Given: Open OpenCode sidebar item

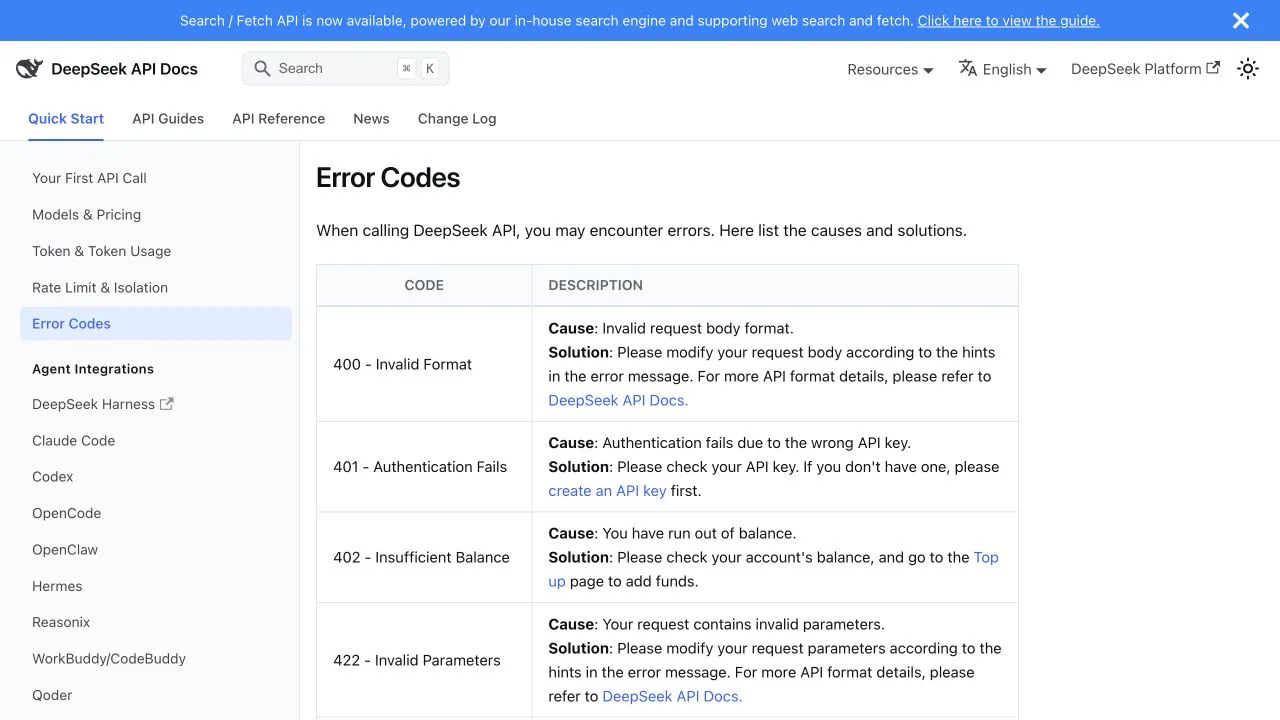Looking at the screenshot, I should tap(156, 513).
